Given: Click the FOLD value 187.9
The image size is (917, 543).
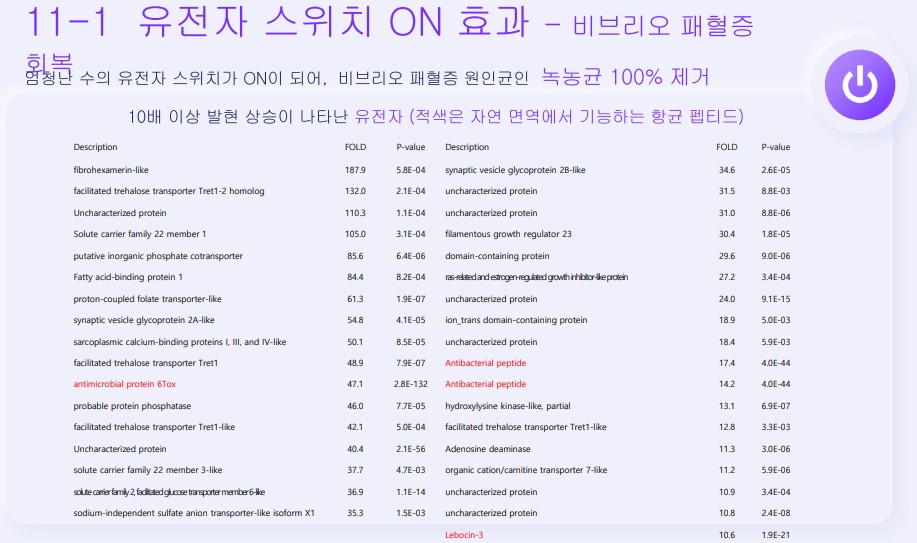Looking at the screenshot, I should tap(355, 170).
